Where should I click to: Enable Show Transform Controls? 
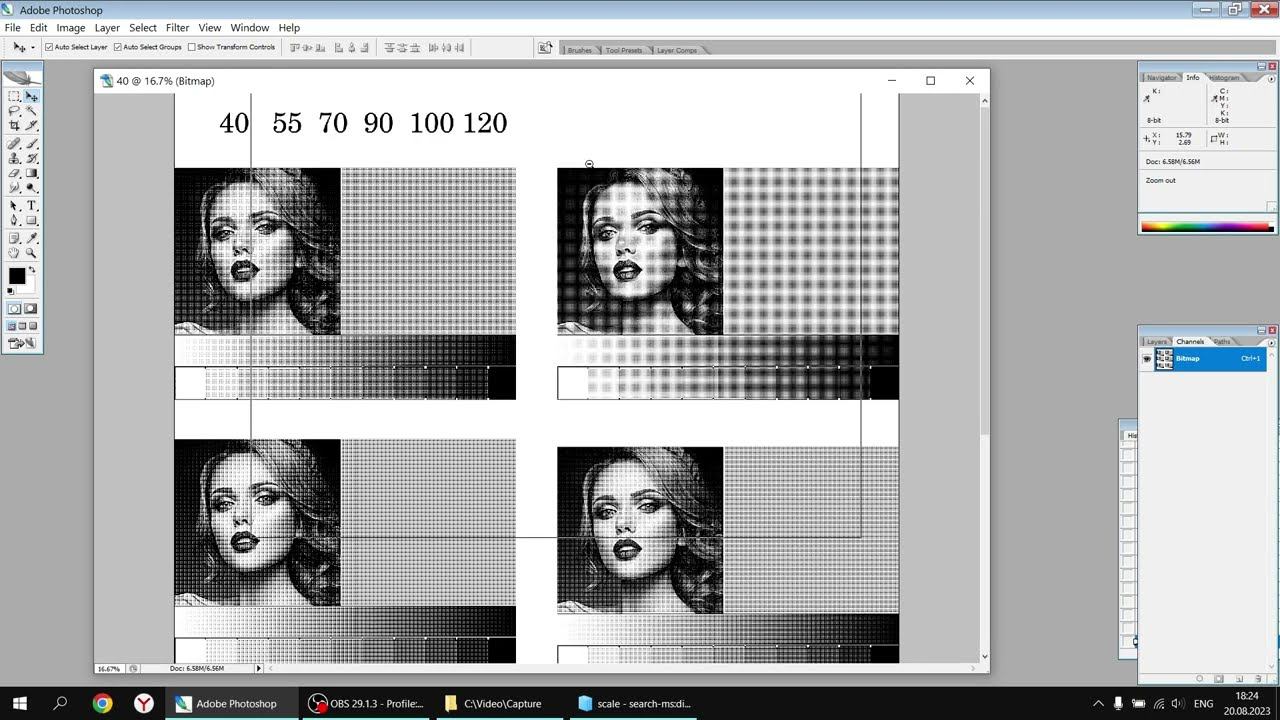click(x=191, y=47)
